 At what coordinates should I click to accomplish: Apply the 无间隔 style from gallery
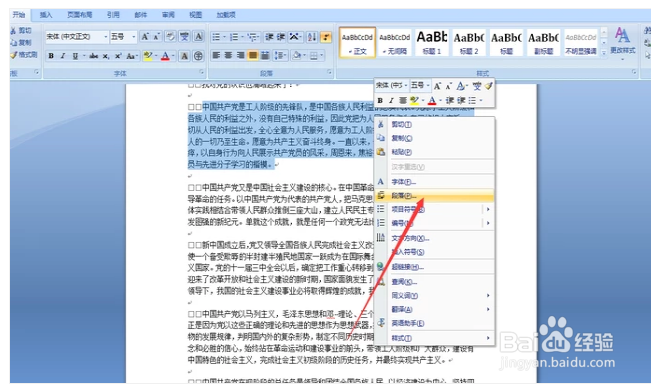tap(394, 42)
